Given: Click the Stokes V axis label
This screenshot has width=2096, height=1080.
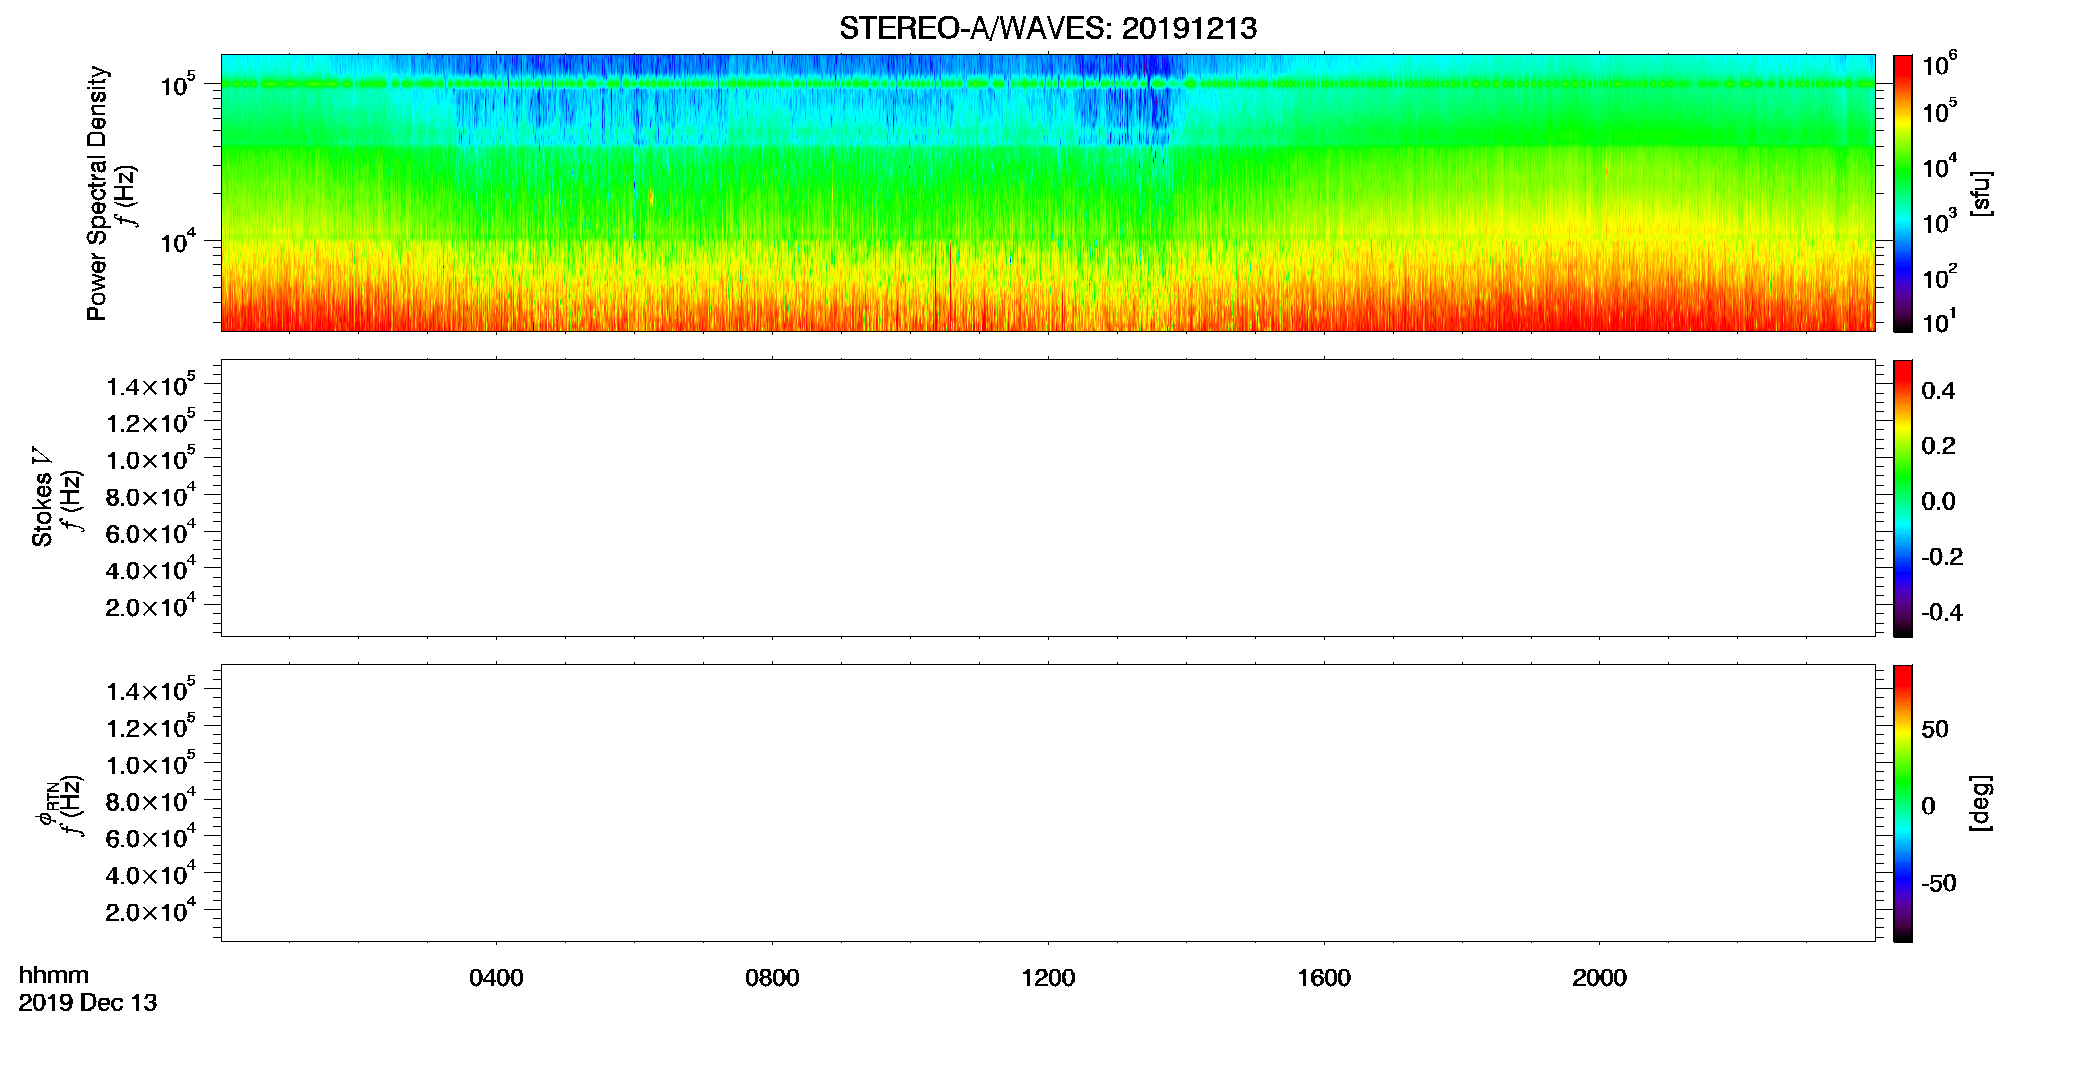Looking at the screenshot, I should pos(42,497).
